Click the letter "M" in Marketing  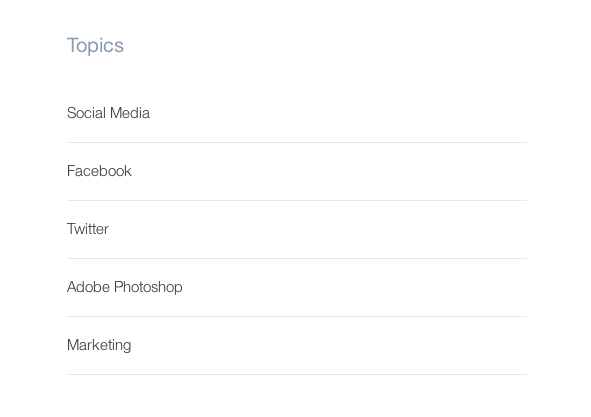[73, 345]
